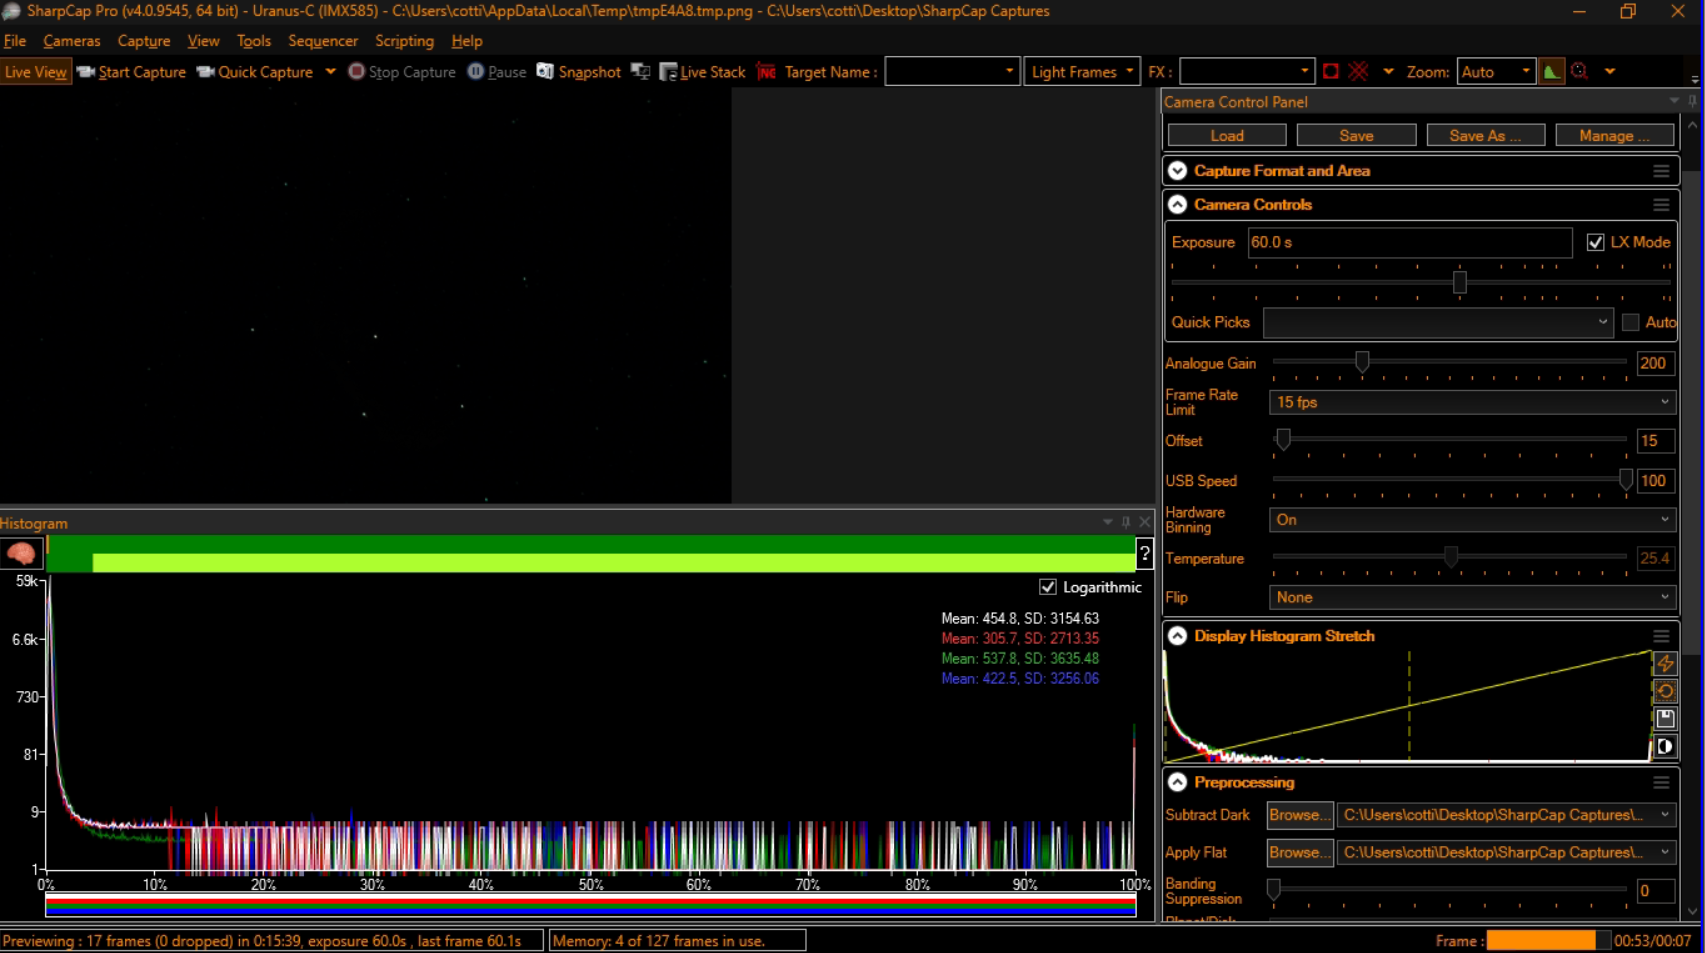Click the Save As ... button
Viewport: 1705px width, 953px height.
1485,135
